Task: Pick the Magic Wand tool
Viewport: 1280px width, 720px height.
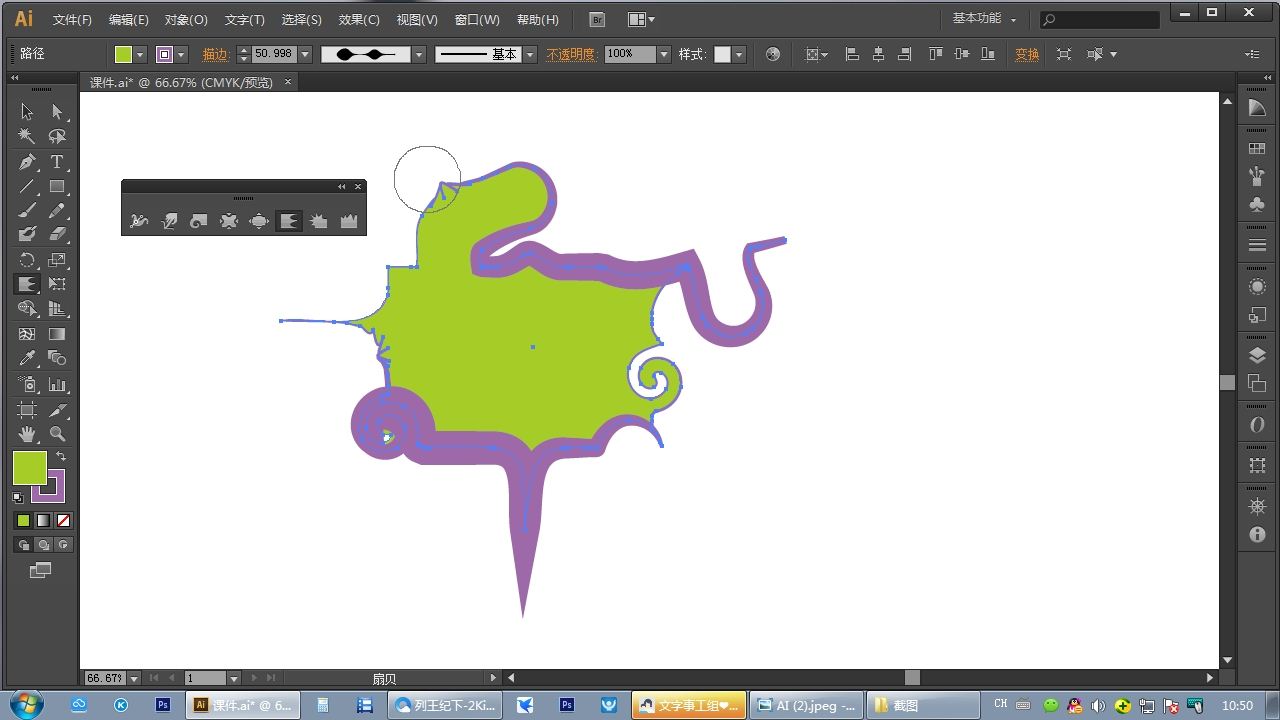Action: click(27, 137)
